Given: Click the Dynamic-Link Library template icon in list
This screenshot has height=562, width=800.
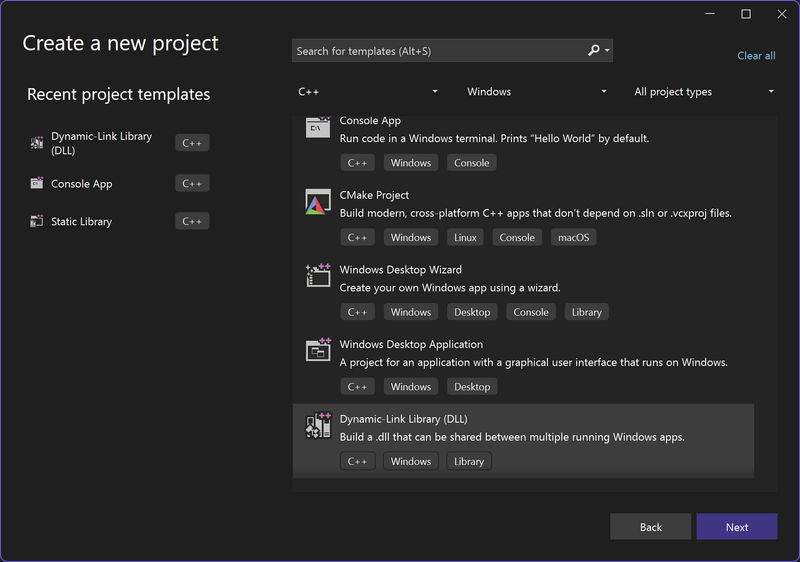Looking at the screenshot, I should (x=318, y=425).
